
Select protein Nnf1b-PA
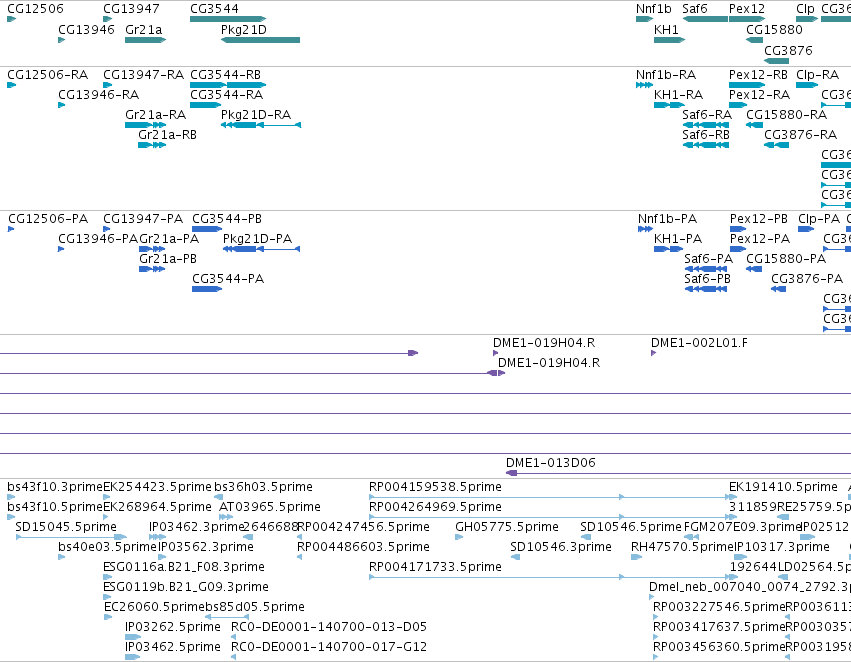(x=668, y=219)
